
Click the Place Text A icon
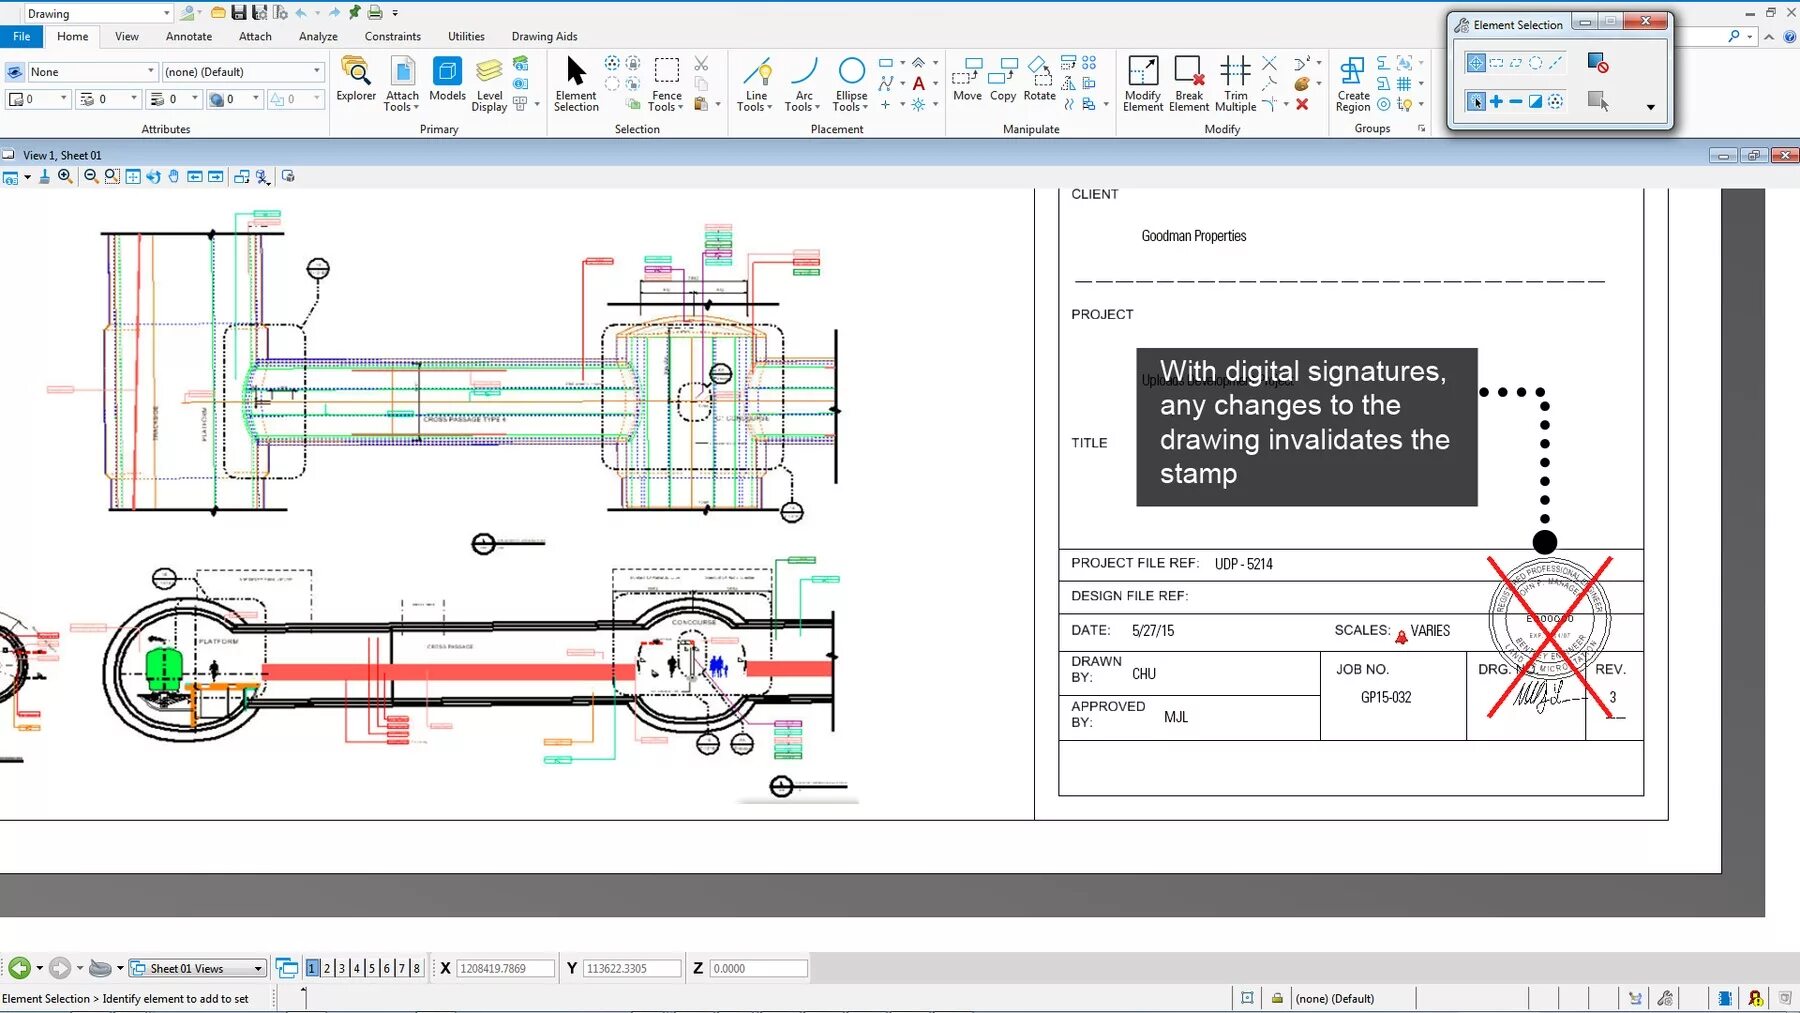coord(918,83)
